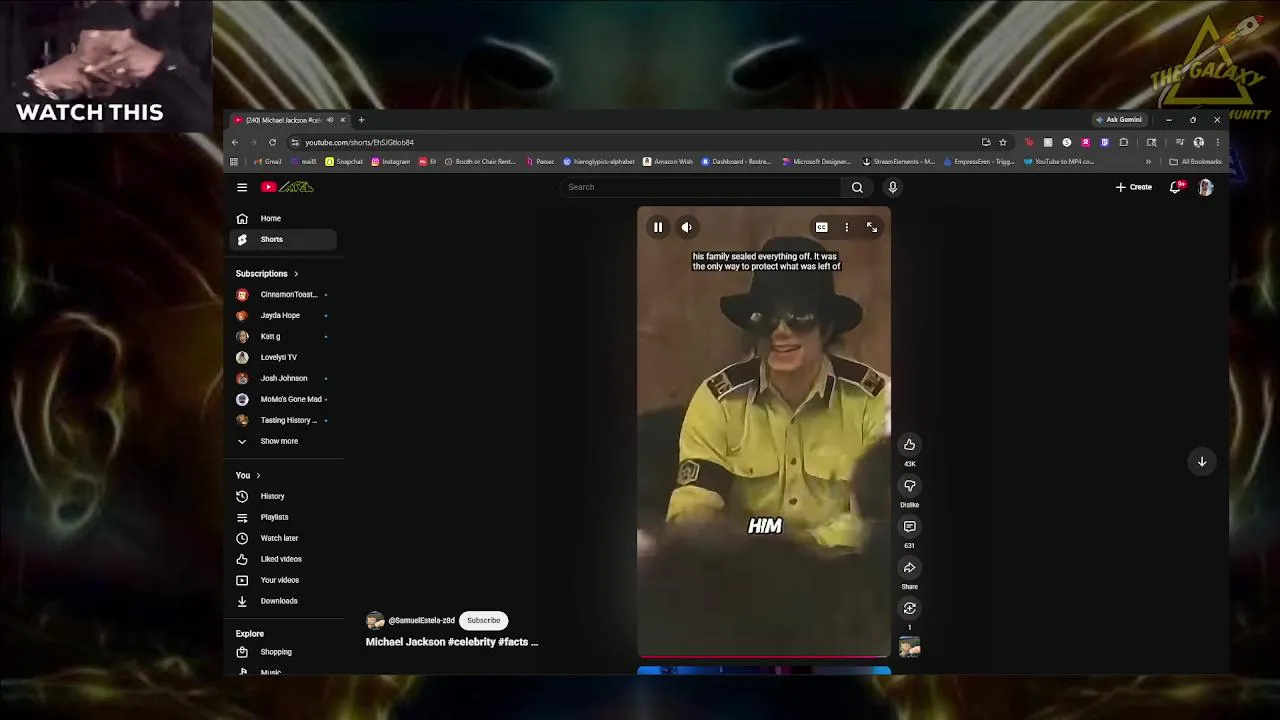
Task: Click the channel avatar beside @SamuelEstela-z8d
Action: point(375,621)
